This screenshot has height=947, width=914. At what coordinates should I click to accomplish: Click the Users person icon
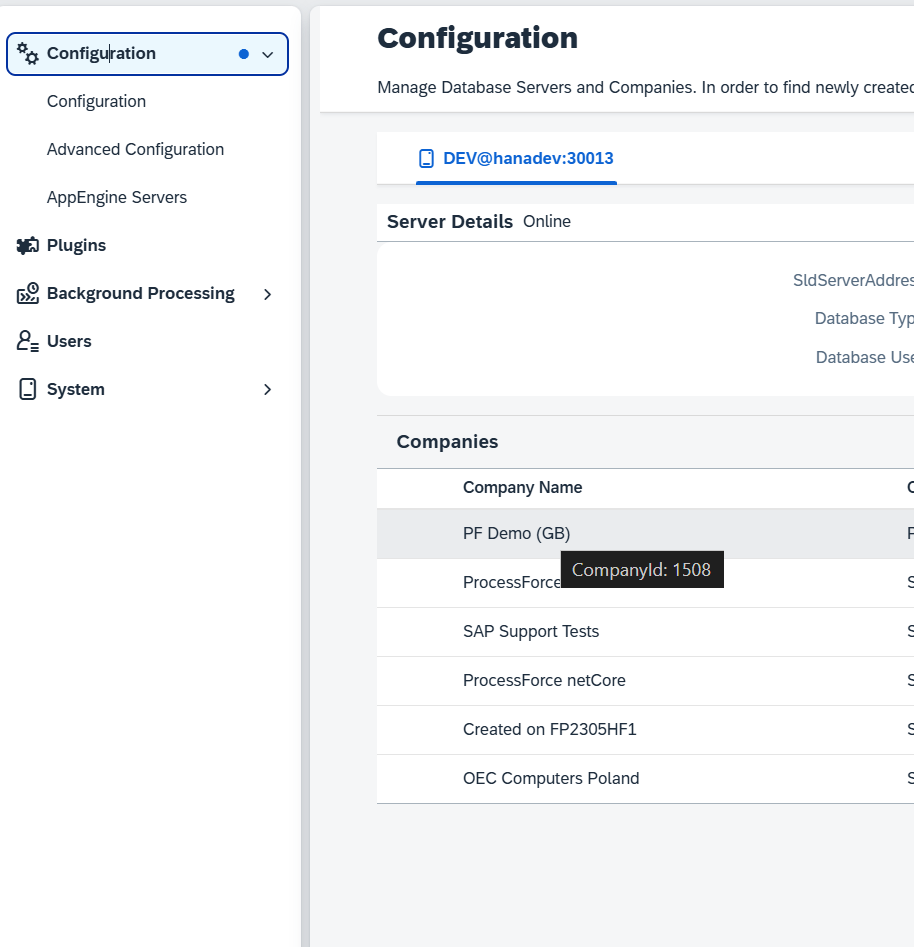click(28, 342)
